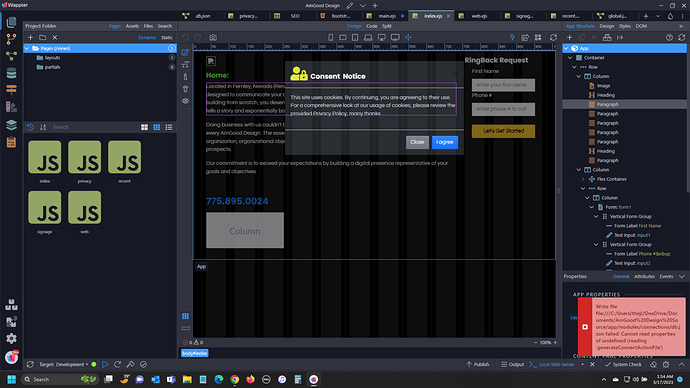Select large thumbnails view icon in assets panel
690x388 pixels.
144,127
